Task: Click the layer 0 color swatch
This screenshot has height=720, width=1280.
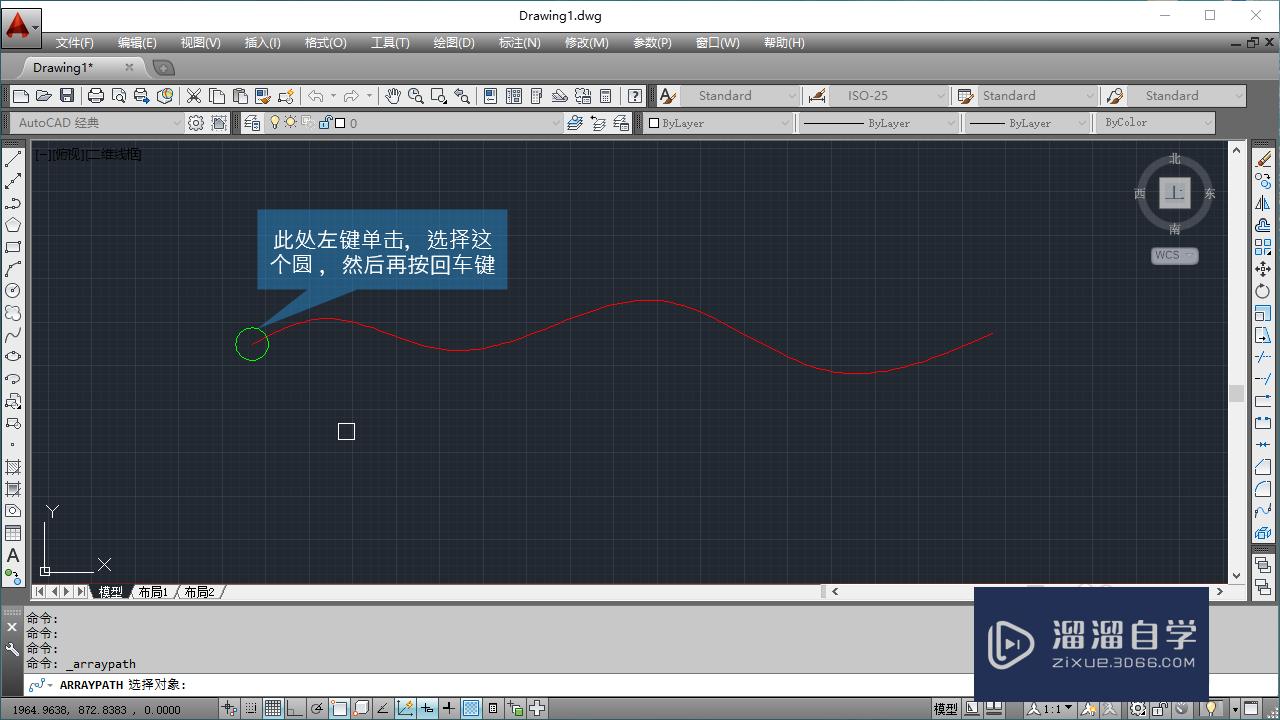Action: point(340,123)
